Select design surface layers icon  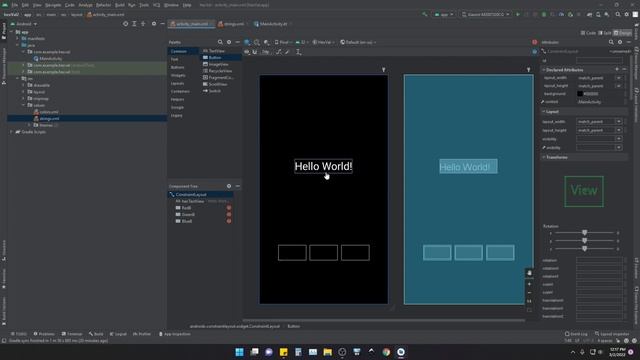[x=247, y=42]
